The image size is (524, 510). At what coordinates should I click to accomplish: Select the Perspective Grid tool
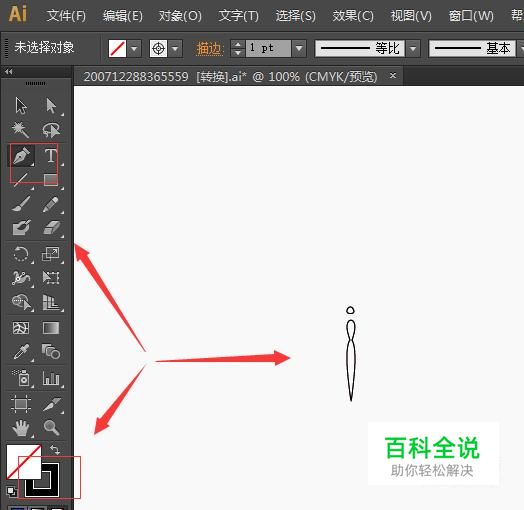click(51, 302)
